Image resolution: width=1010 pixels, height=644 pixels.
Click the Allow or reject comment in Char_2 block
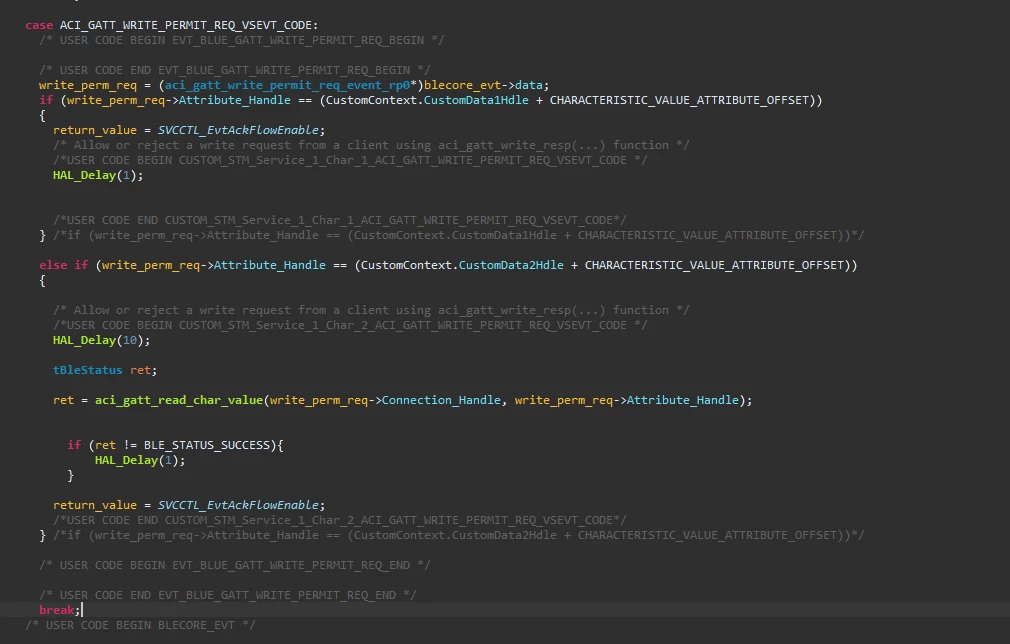point(371,310)
